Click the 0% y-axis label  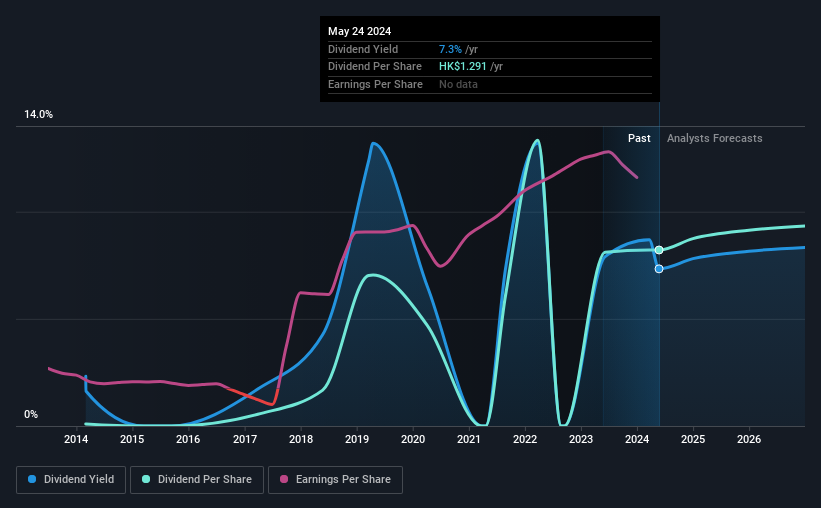click(x=31, y=414)
